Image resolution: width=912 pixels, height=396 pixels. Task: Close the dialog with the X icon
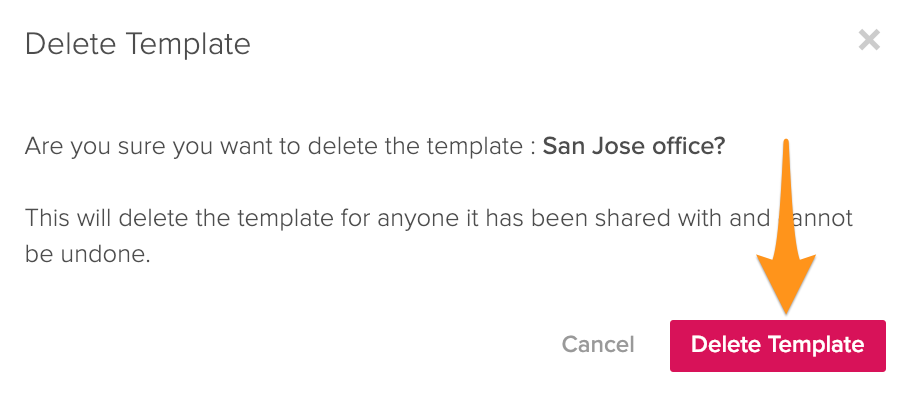tap(869, 41)
